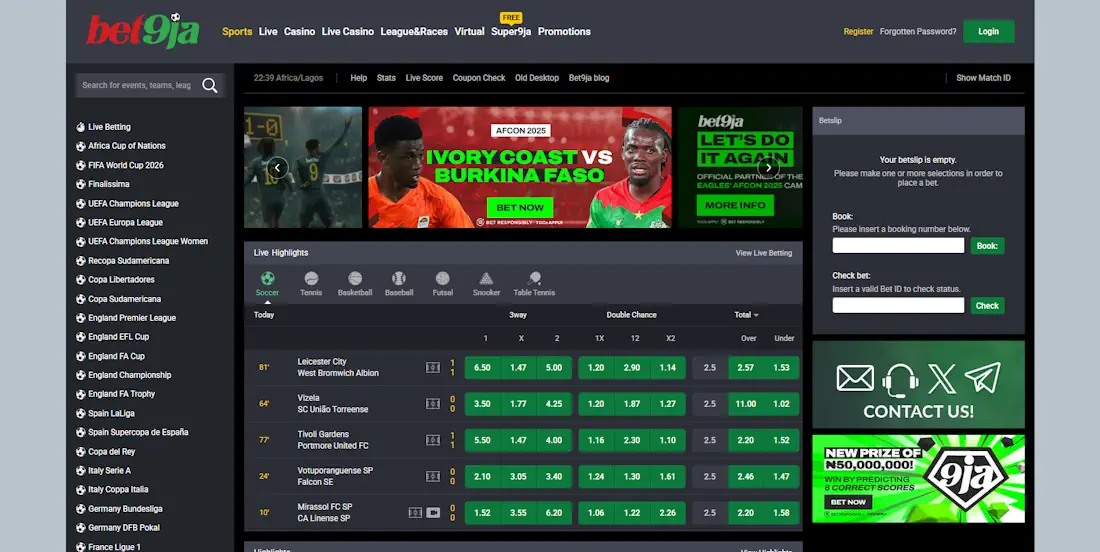Select Leicester City home win odds 6.50
Image resolution: width=1100 pixels, height=552 pixels.
click(483, 368)
